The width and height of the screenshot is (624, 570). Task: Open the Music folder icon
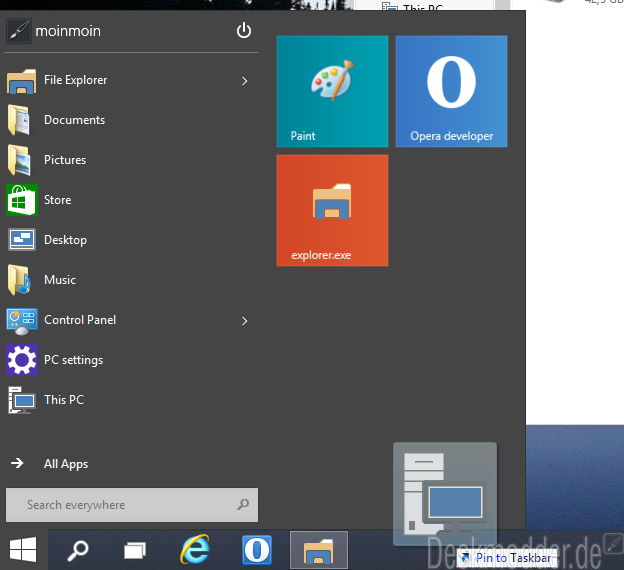tap(19, 280)
